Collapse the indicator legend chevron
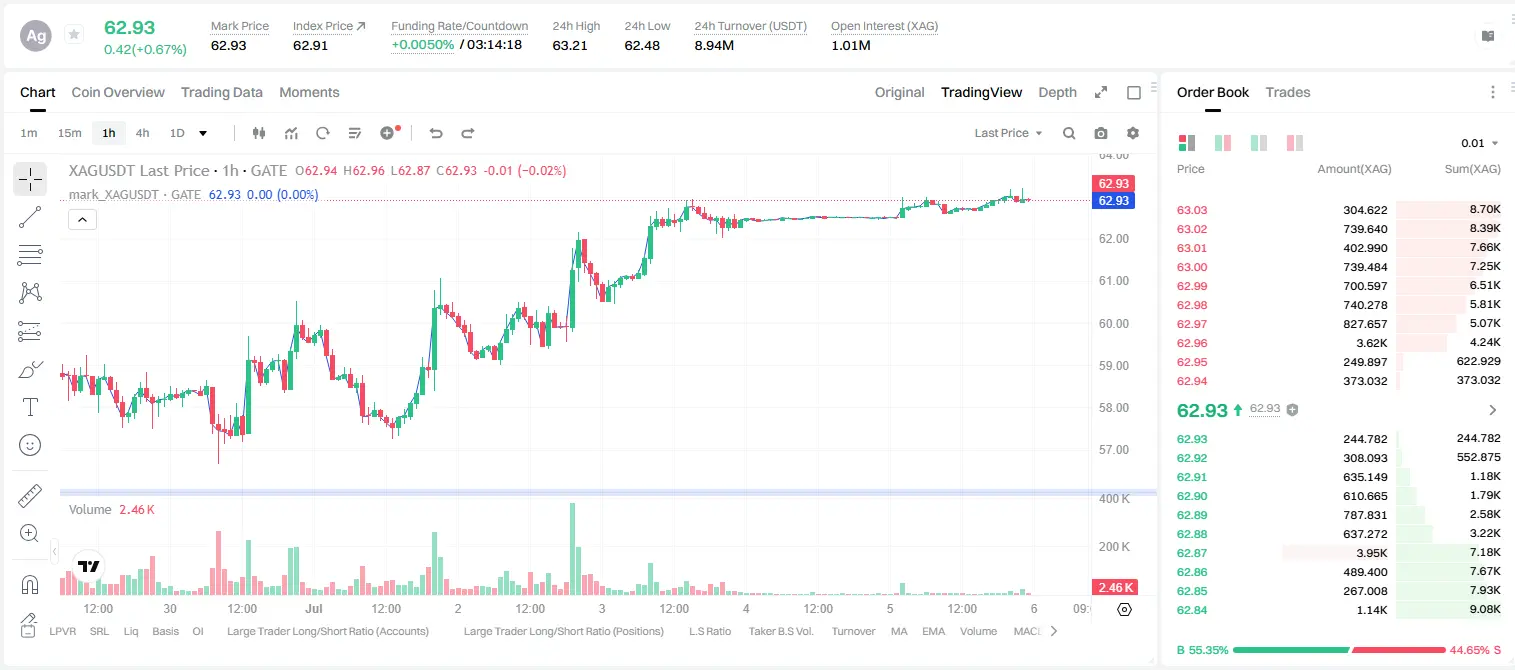The image size is (1515, 670). click(82, 220)
